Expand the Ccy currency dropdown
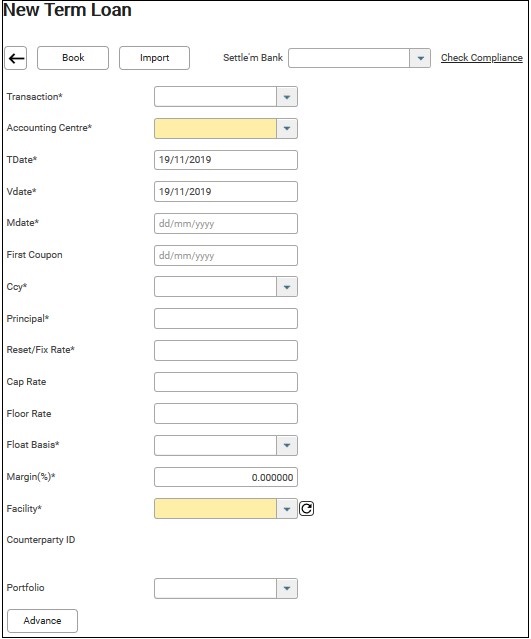The width and height of the screenshot is (531, 639). tap(287, 287)
